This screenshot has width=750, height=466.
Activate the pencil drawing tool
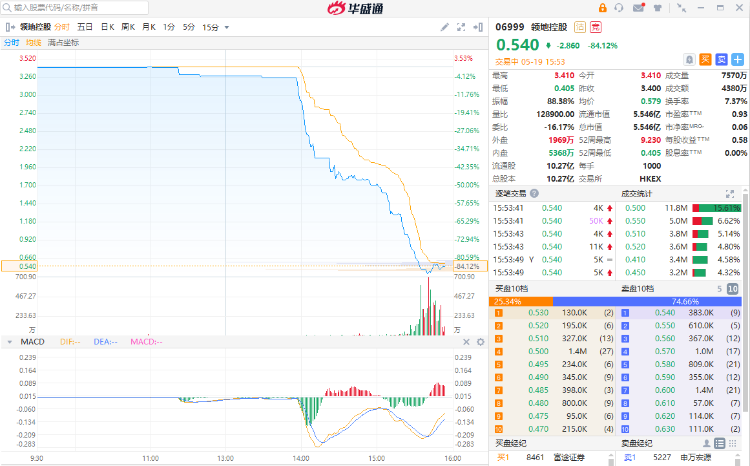[445, 27]
